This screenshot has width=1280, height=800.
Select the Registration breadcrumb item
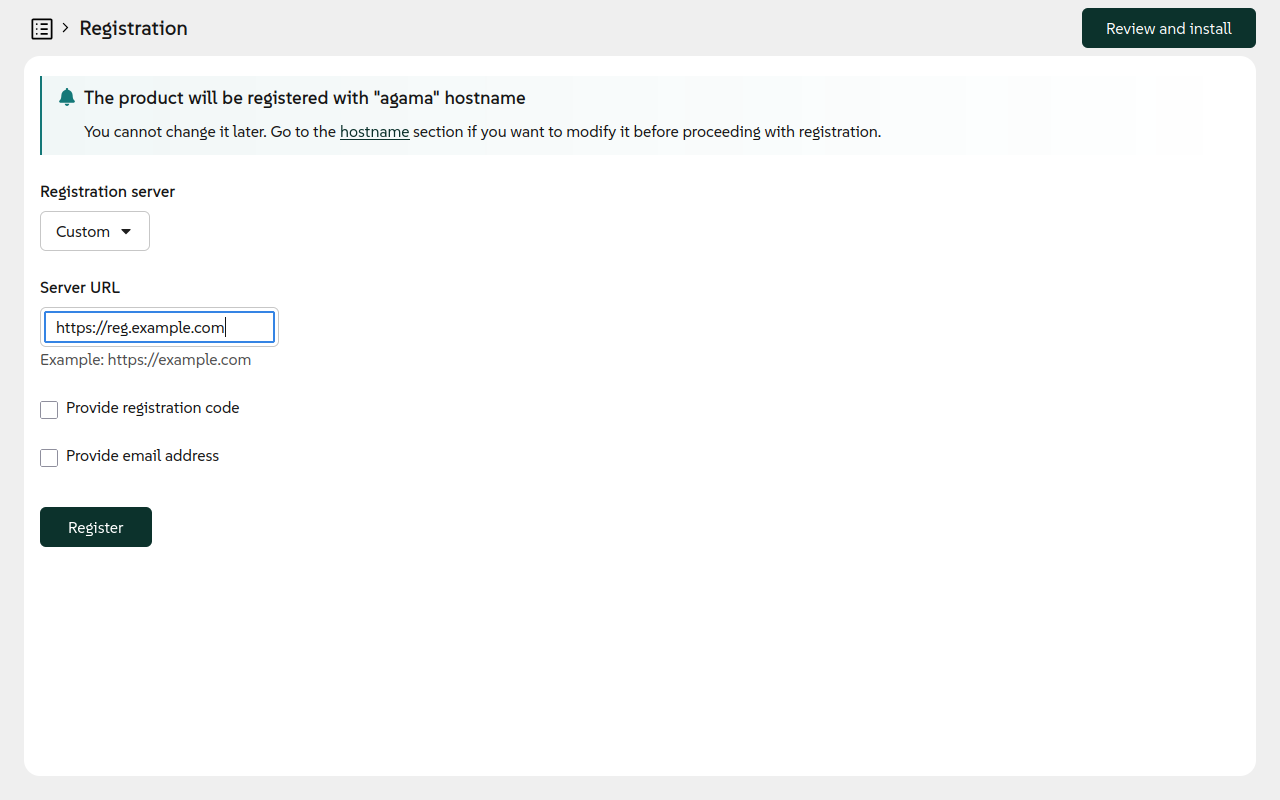pos(133,28)
